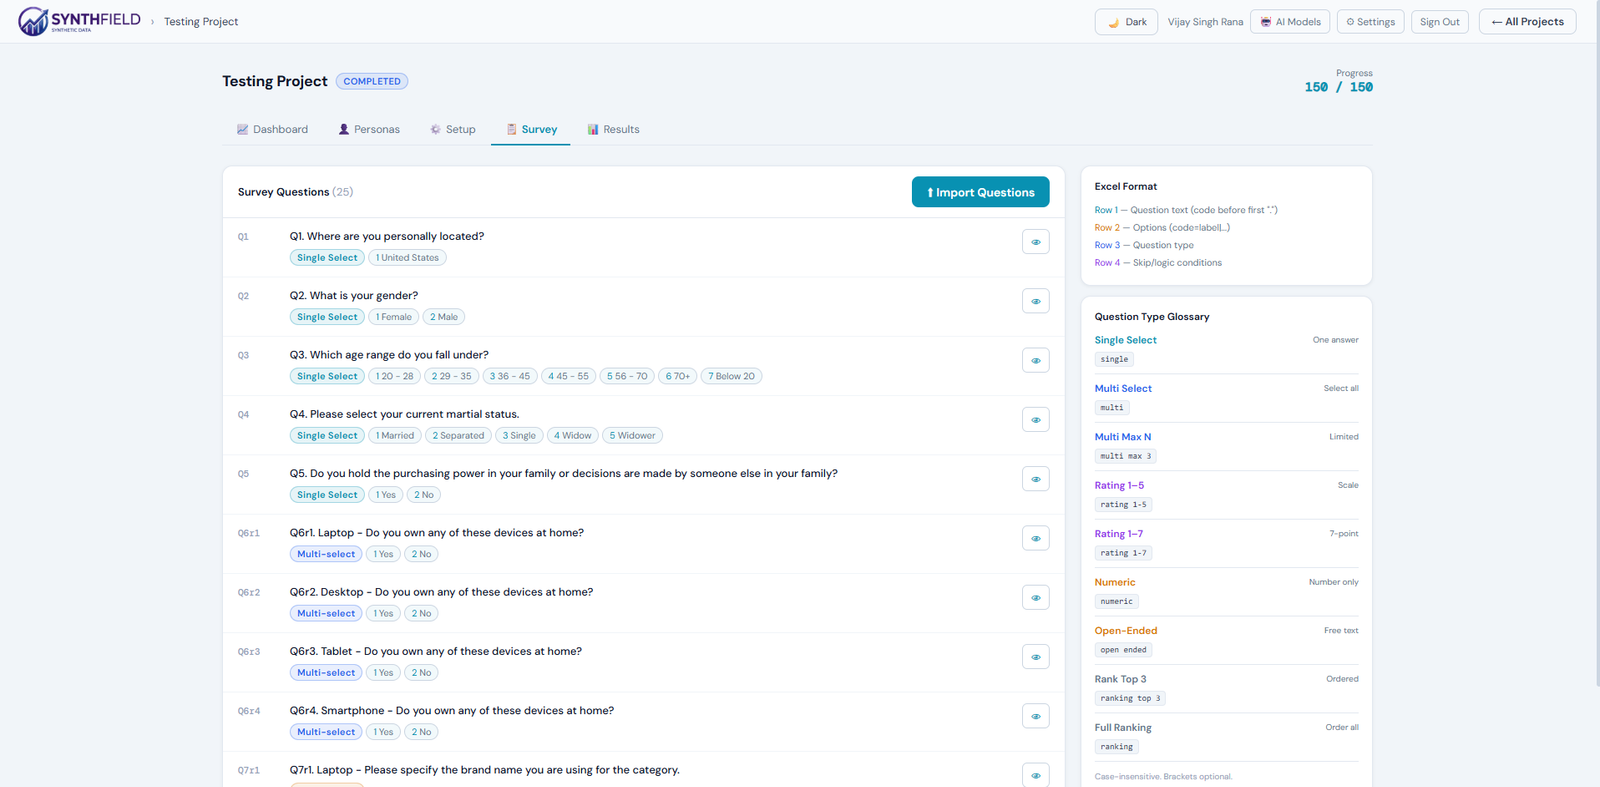Open AI Models in the top bar
Viewport: 1600px width, 787px height.
(1290, 22)
